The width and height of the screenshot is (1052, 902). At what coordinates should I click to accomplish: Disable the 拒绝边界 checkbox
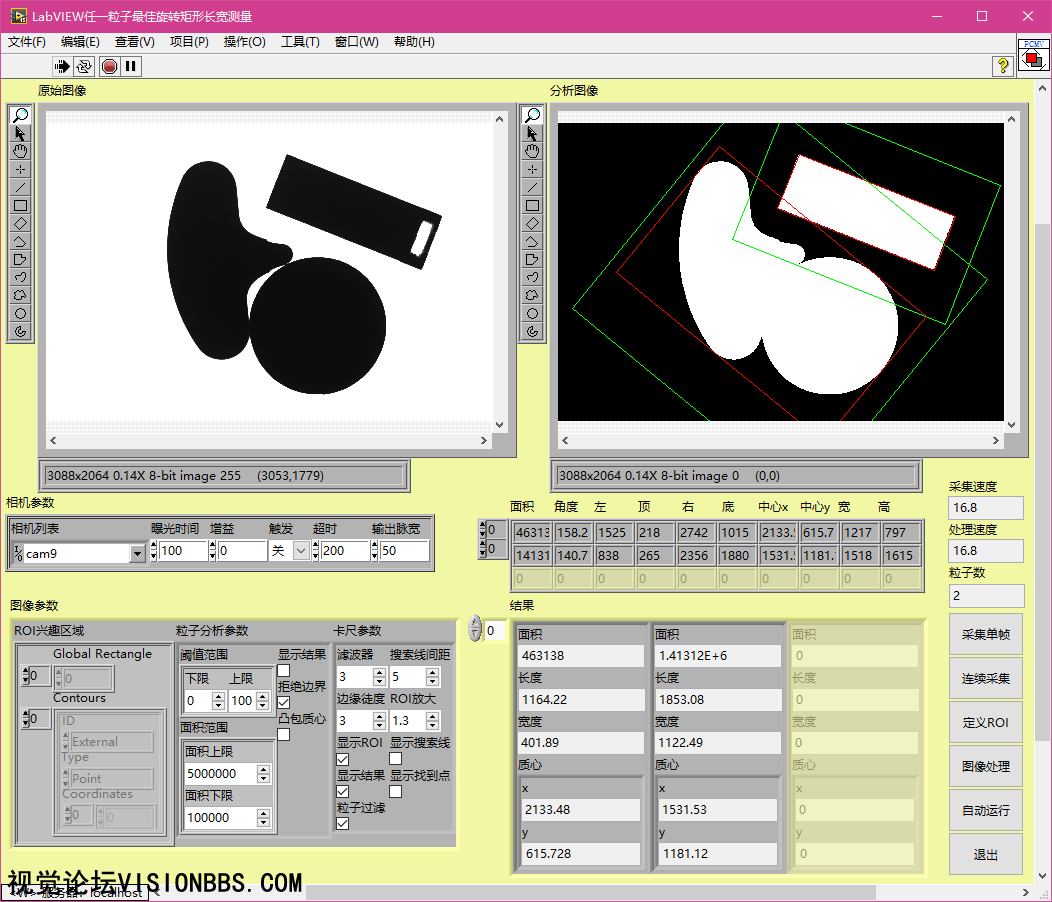(x=284, y=703)
